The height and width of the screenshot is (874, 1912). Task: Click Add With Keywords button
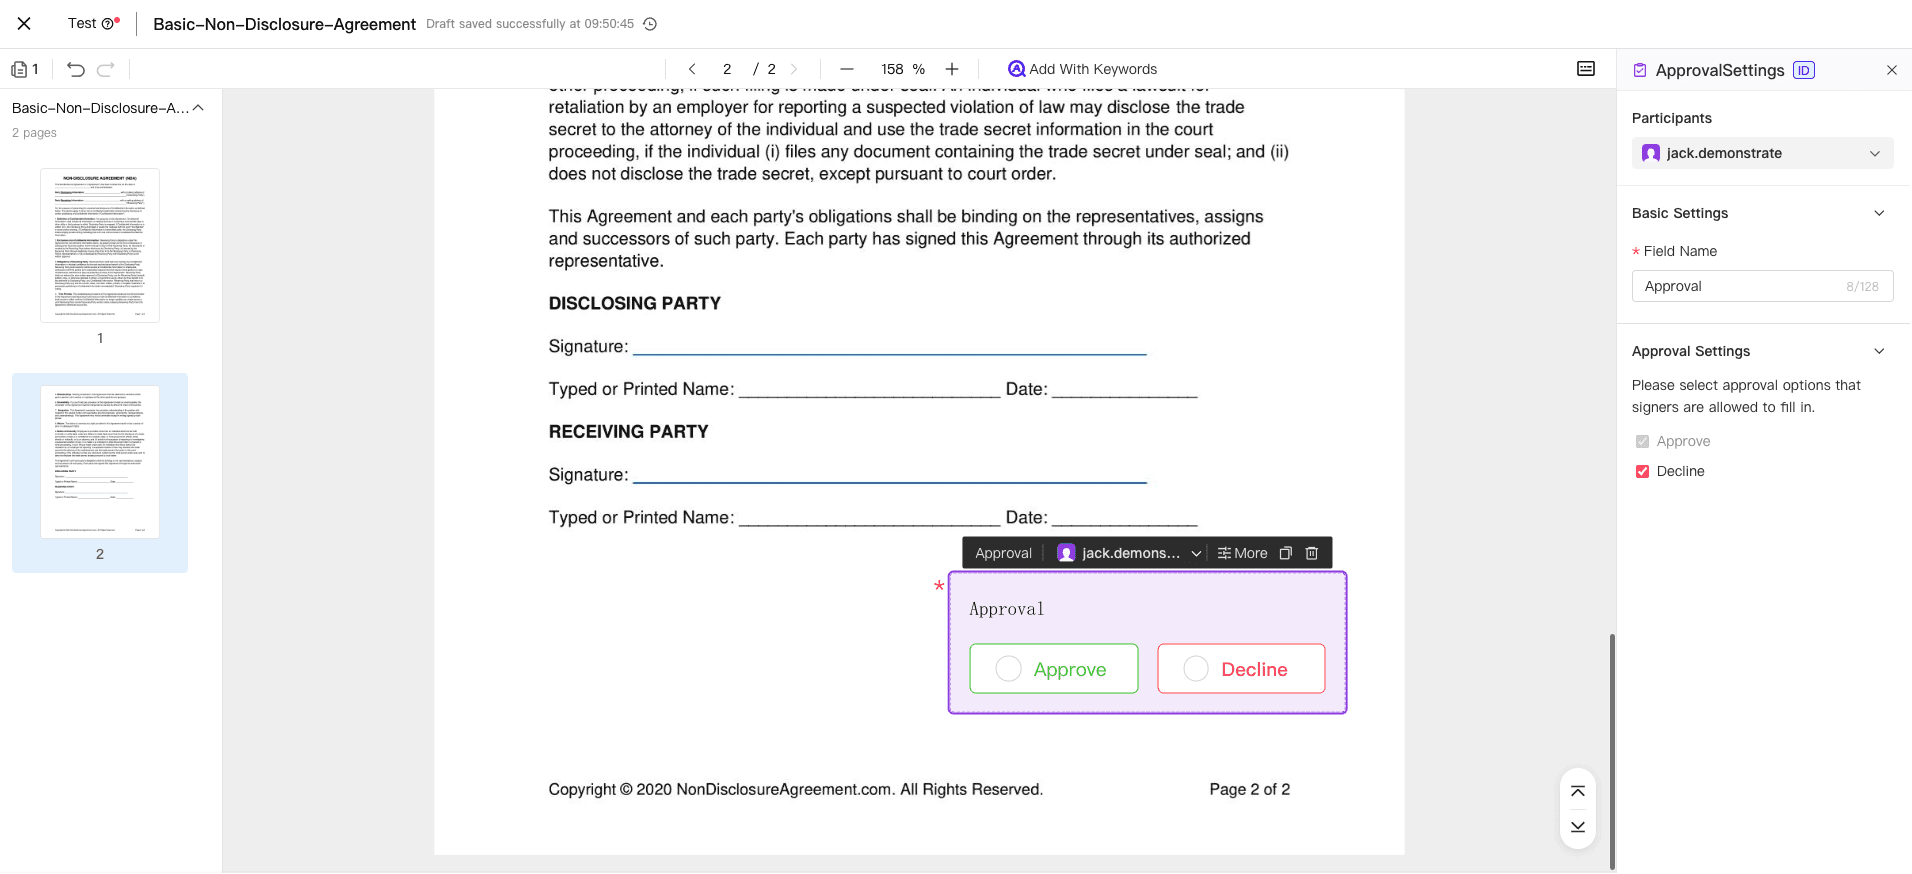1082,69
